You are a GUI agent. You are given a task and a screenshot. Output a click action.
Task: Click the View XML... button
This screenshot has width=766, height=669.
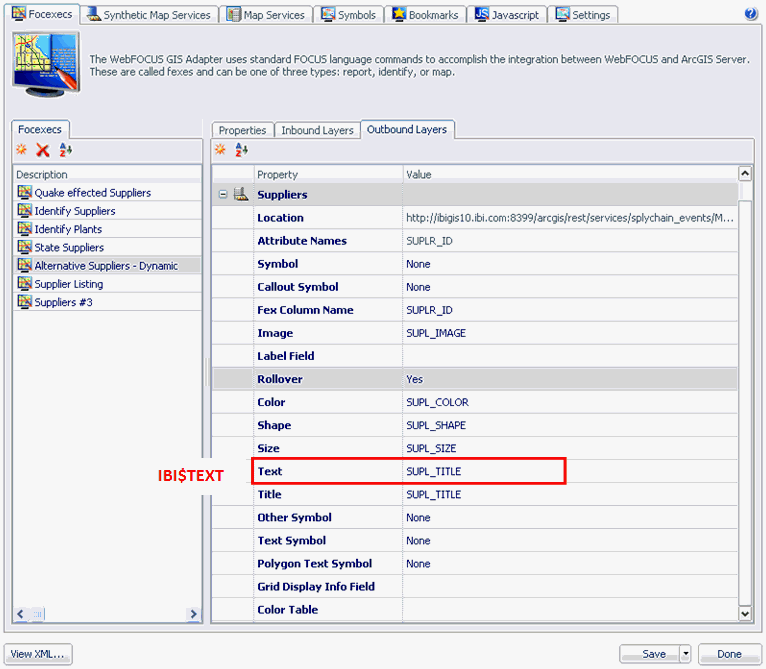coord(38,654)
